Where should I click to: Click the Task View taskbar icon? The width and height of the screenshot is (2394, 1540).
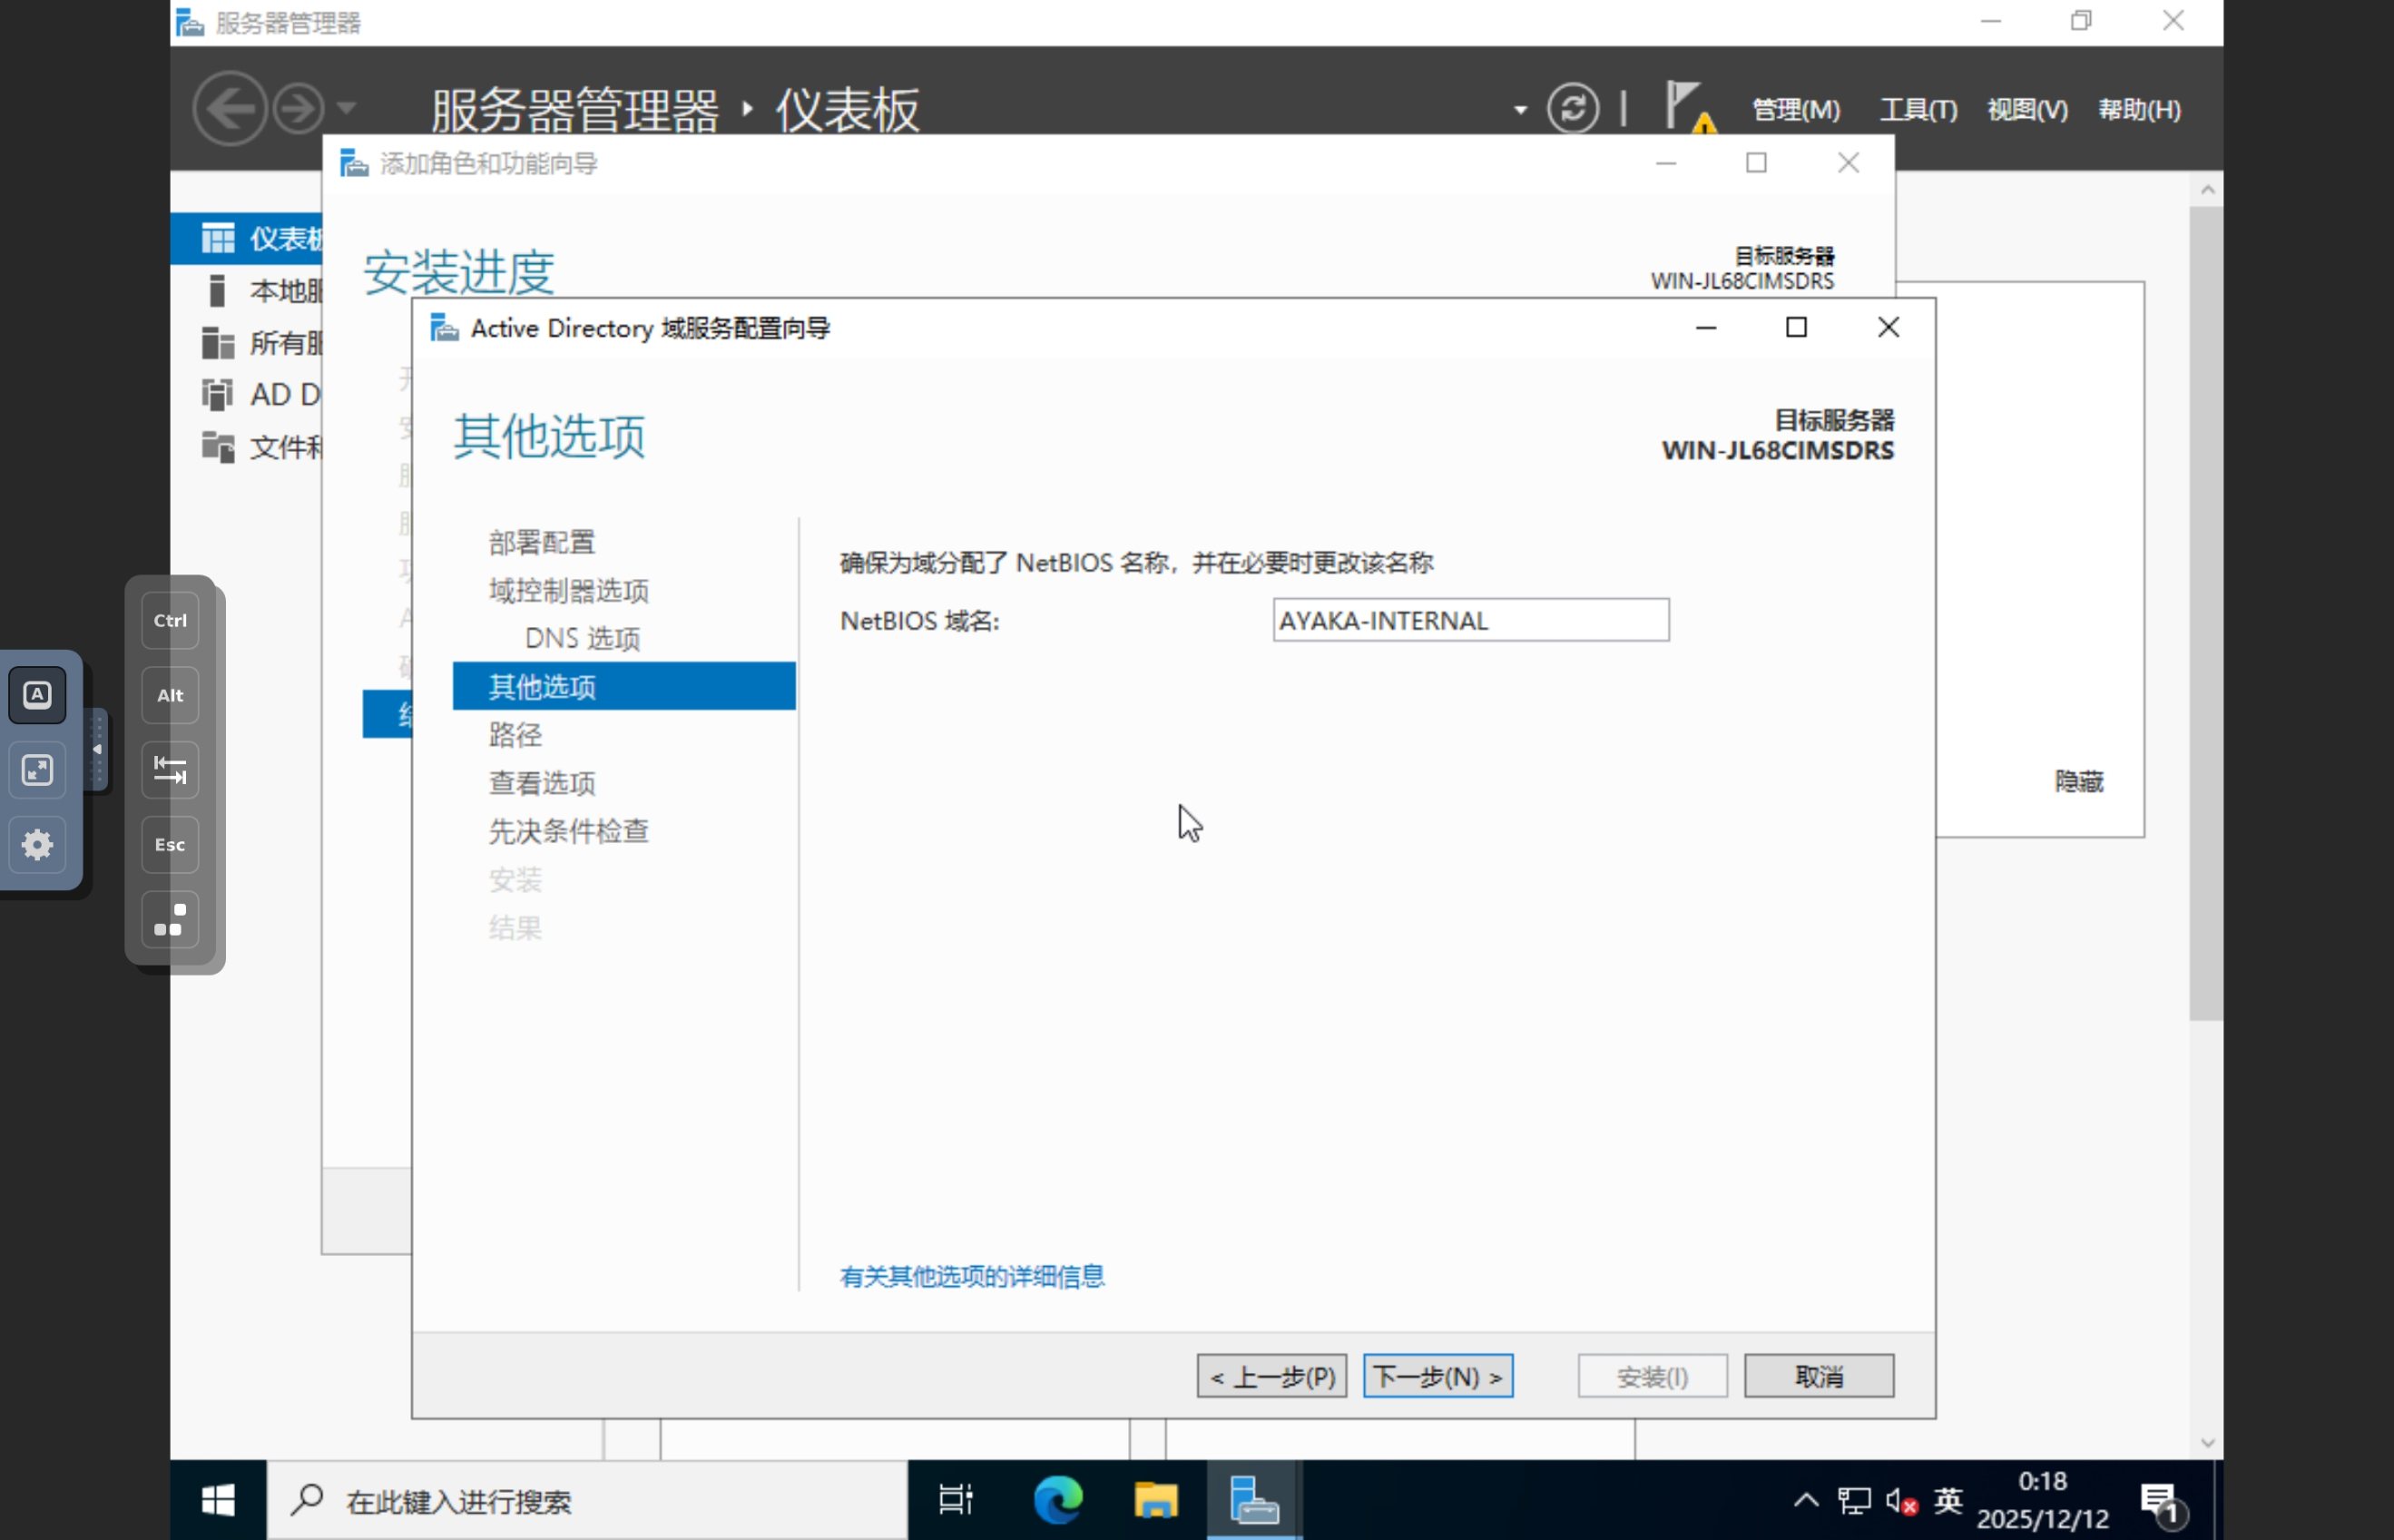[x=955, y=1500]
